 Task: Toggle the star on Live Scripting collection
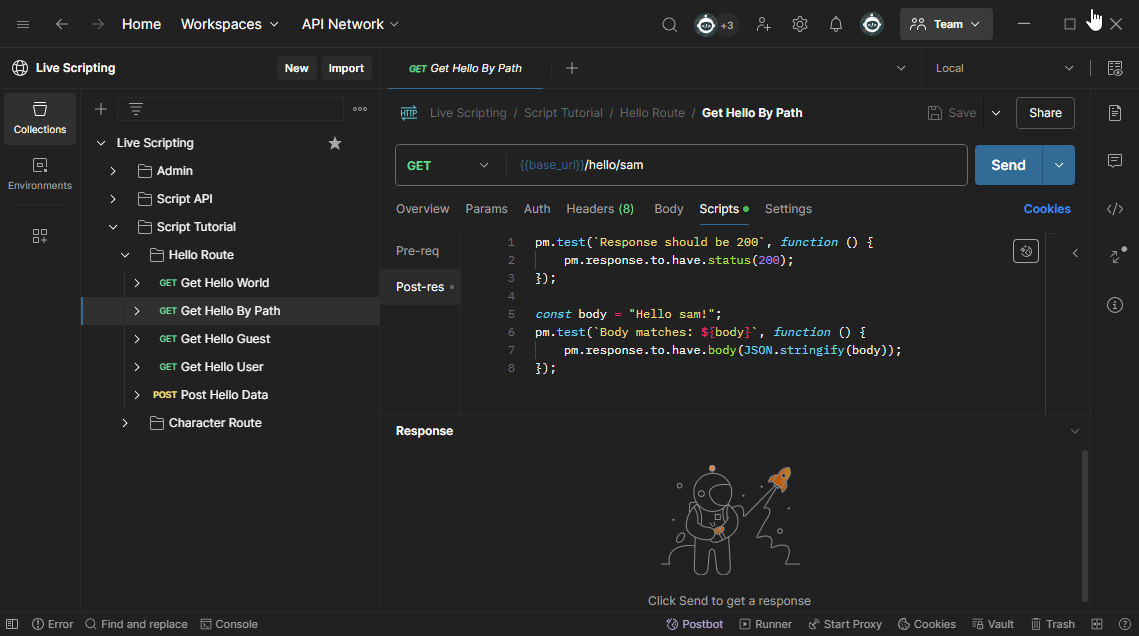[x=335, y=143]
